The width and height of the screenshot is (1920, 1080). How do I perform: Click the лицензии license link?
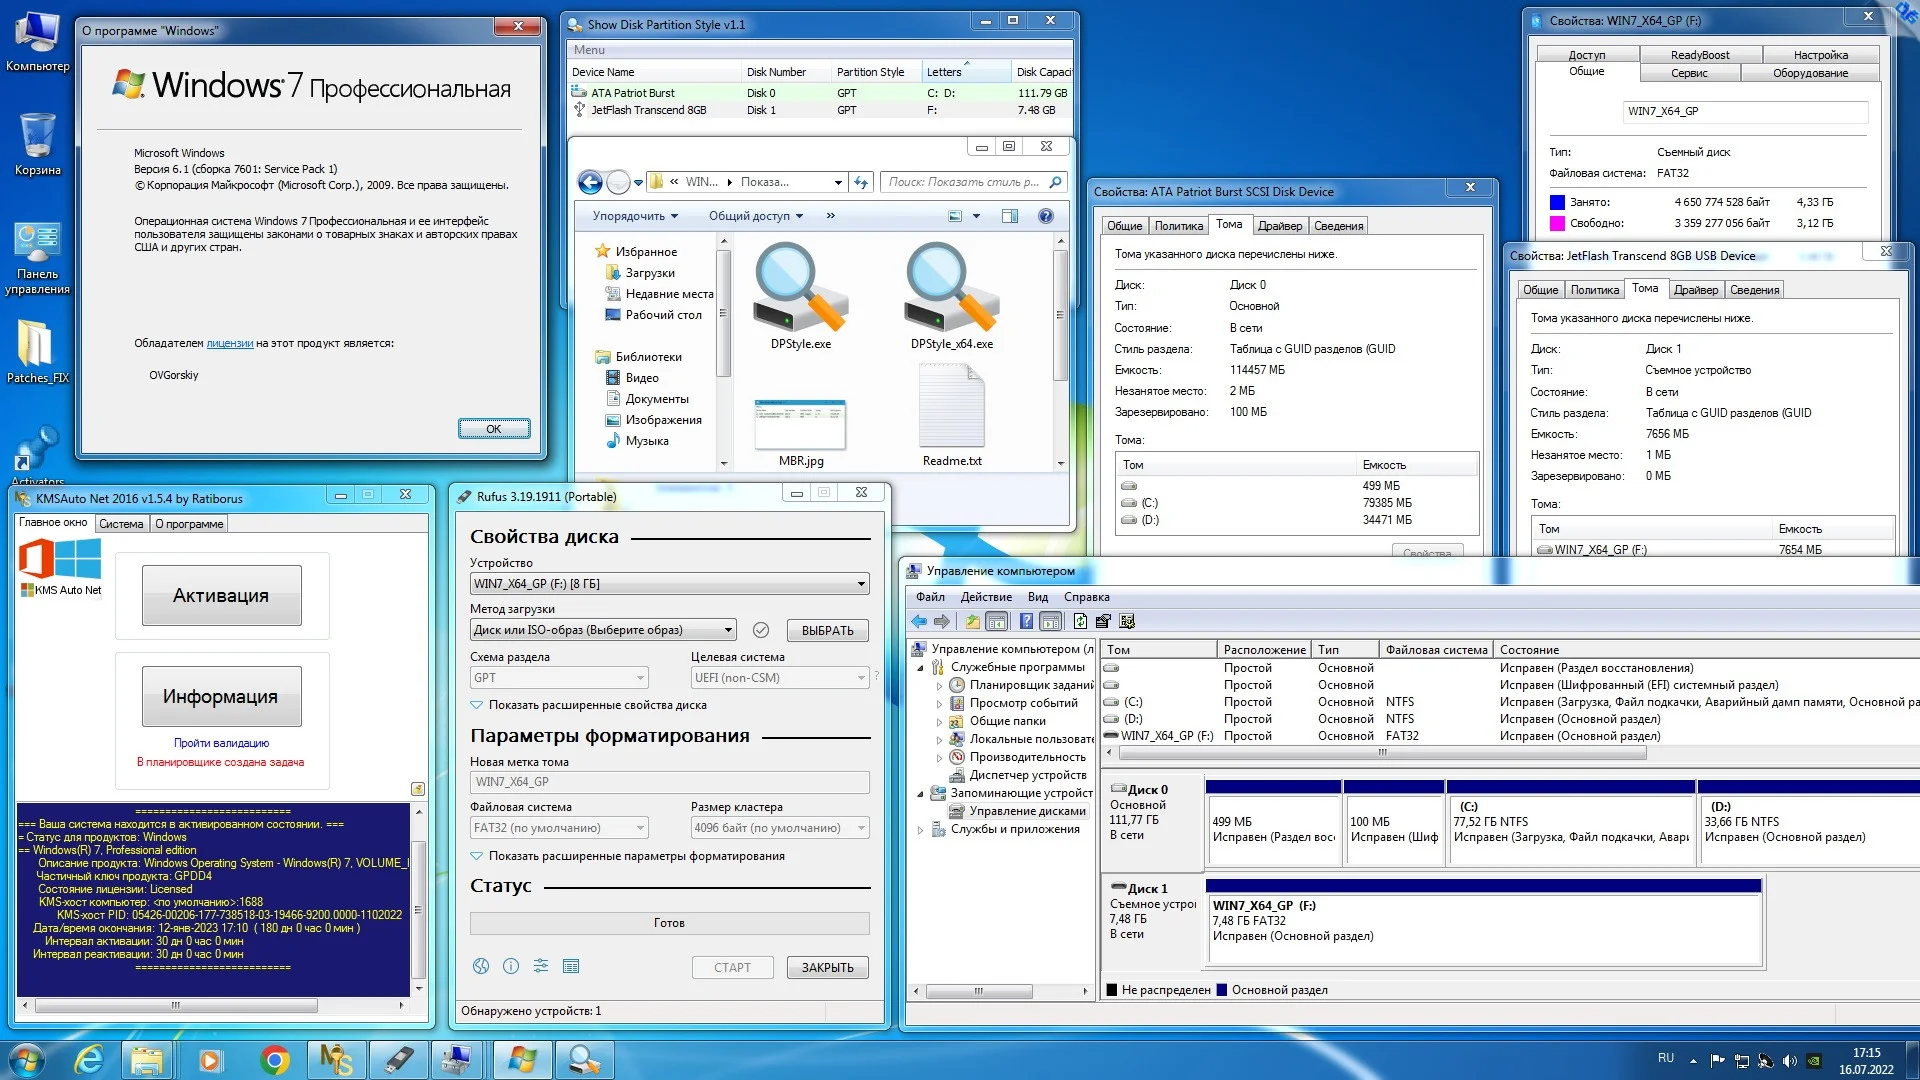coord(229,343)
